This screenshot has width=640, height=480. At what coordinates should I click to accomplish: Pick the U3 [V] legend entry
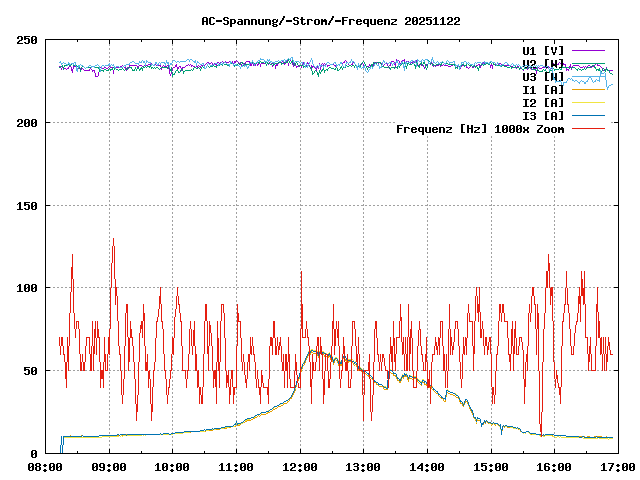coord(543,76)
